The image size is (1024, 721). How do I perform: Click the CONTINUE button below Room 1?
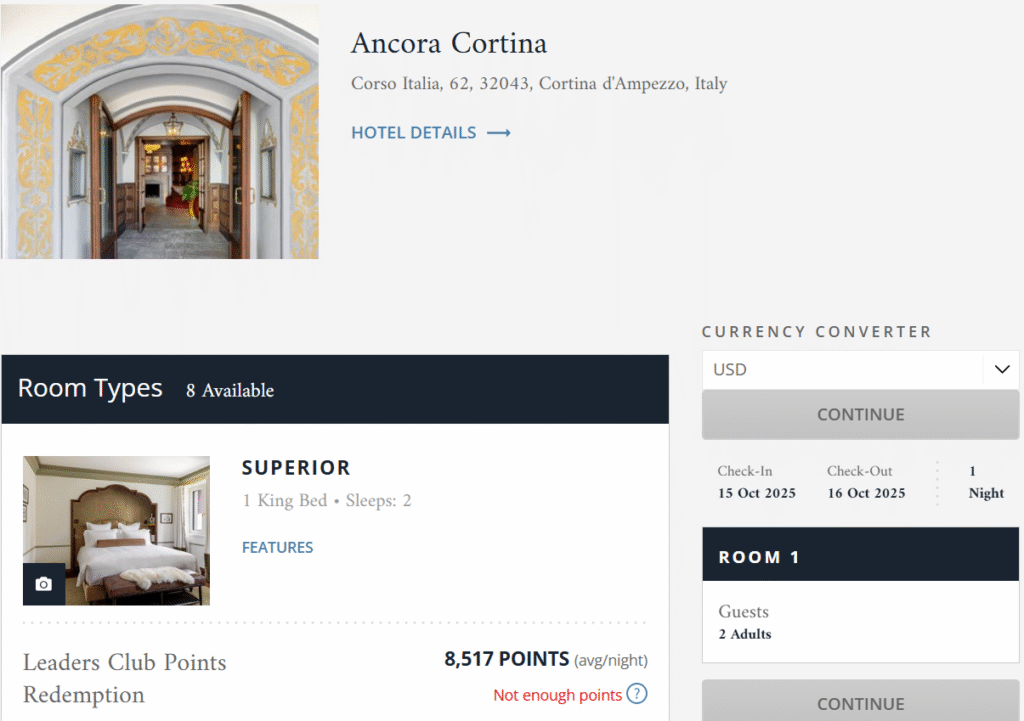(860, 702)
